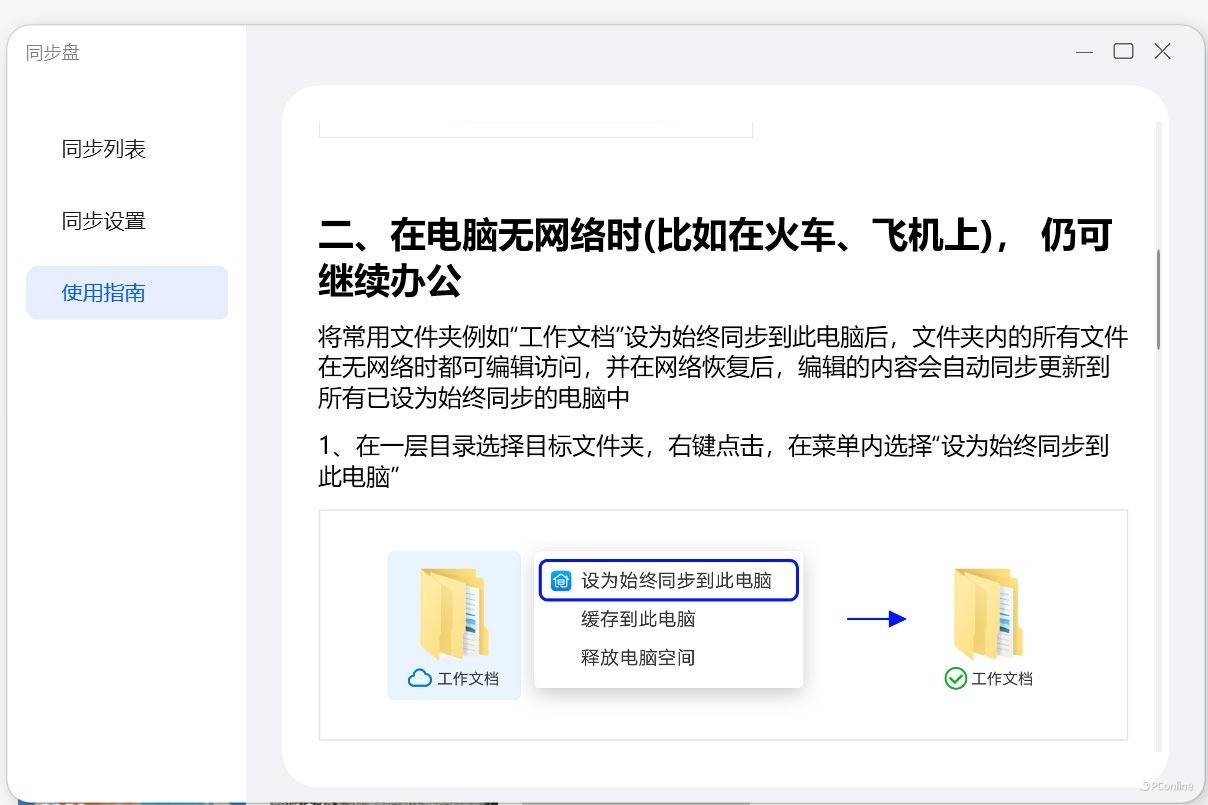Close the 同步盘 window
Screen dimensions: 1208x805
click(1162, 51)
